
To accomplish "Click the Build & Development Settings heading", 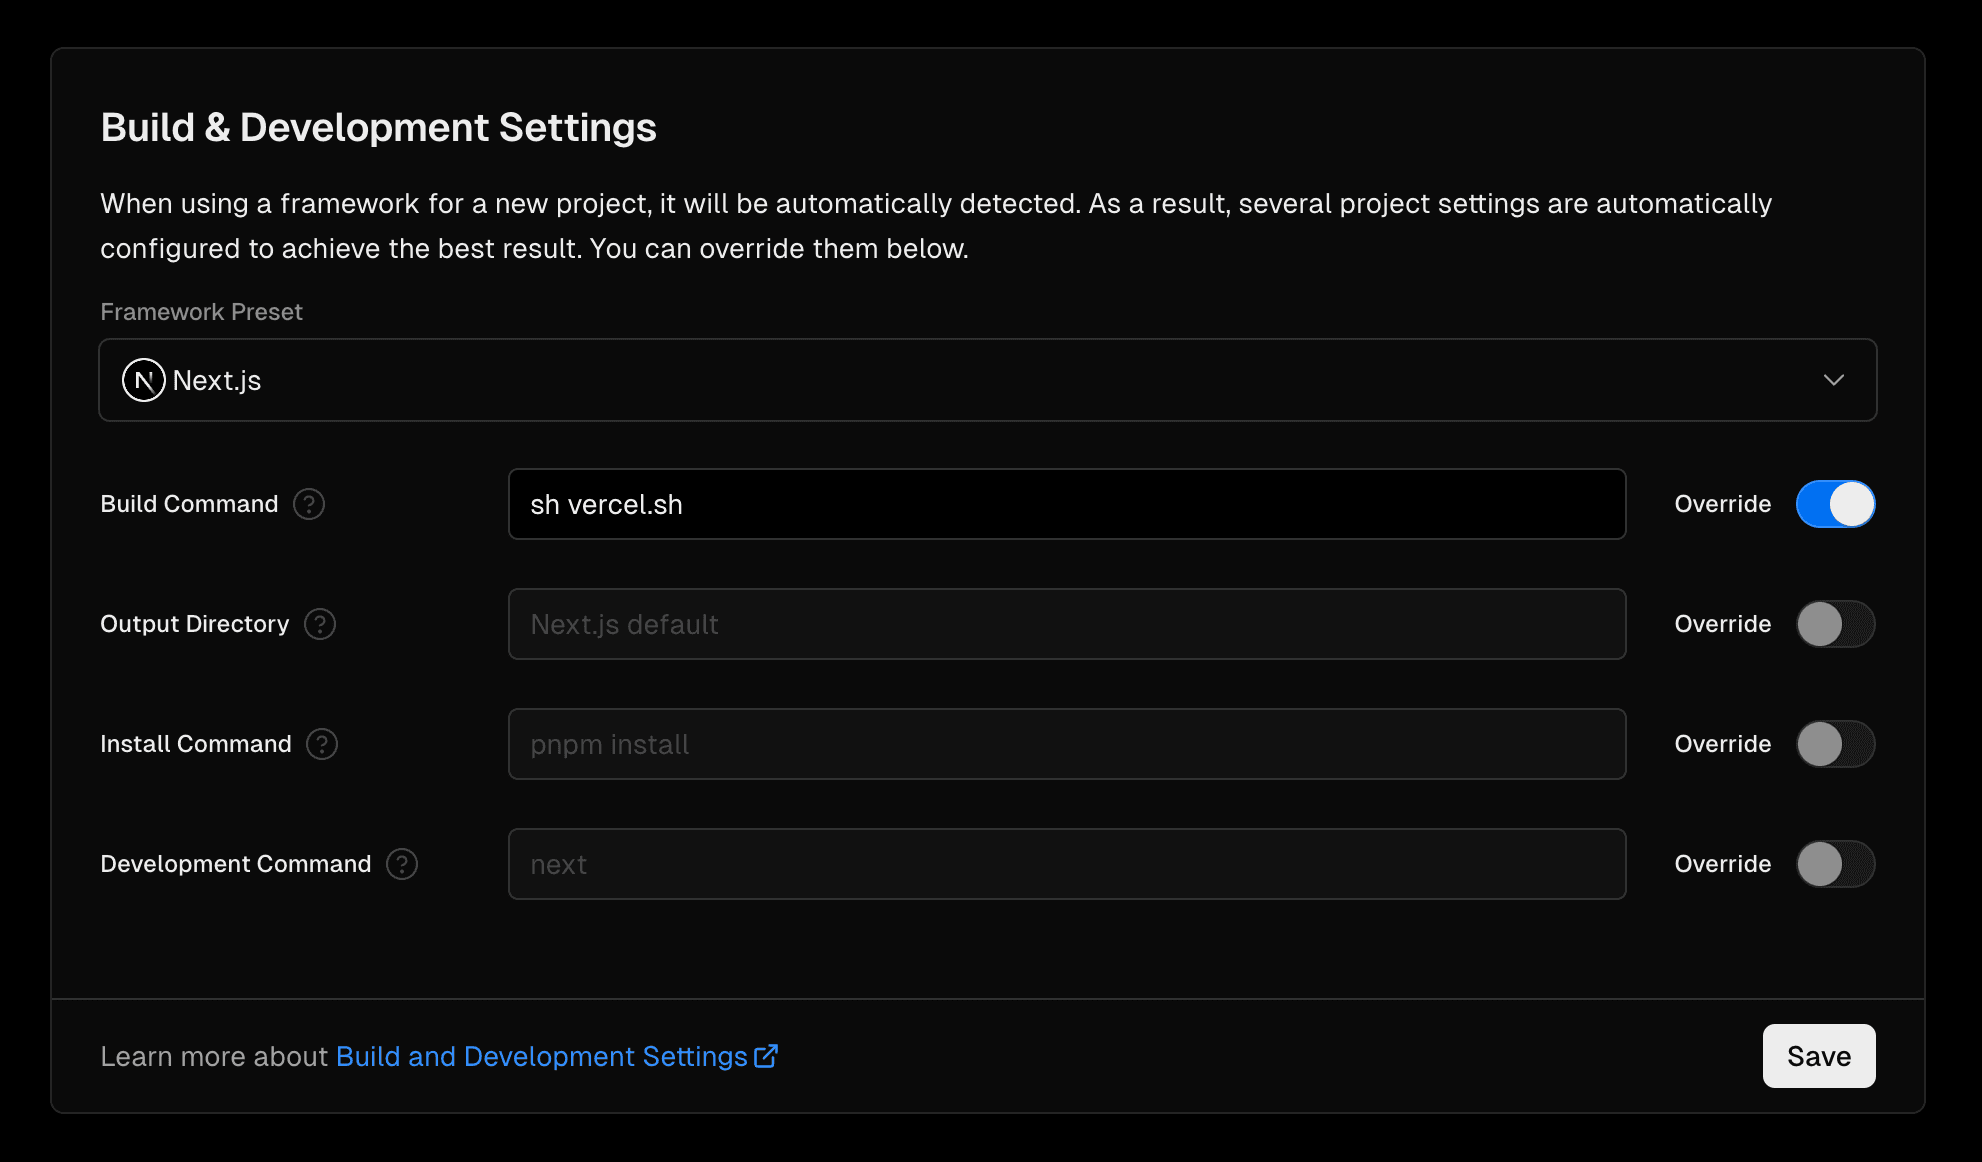I will (378, 127).
